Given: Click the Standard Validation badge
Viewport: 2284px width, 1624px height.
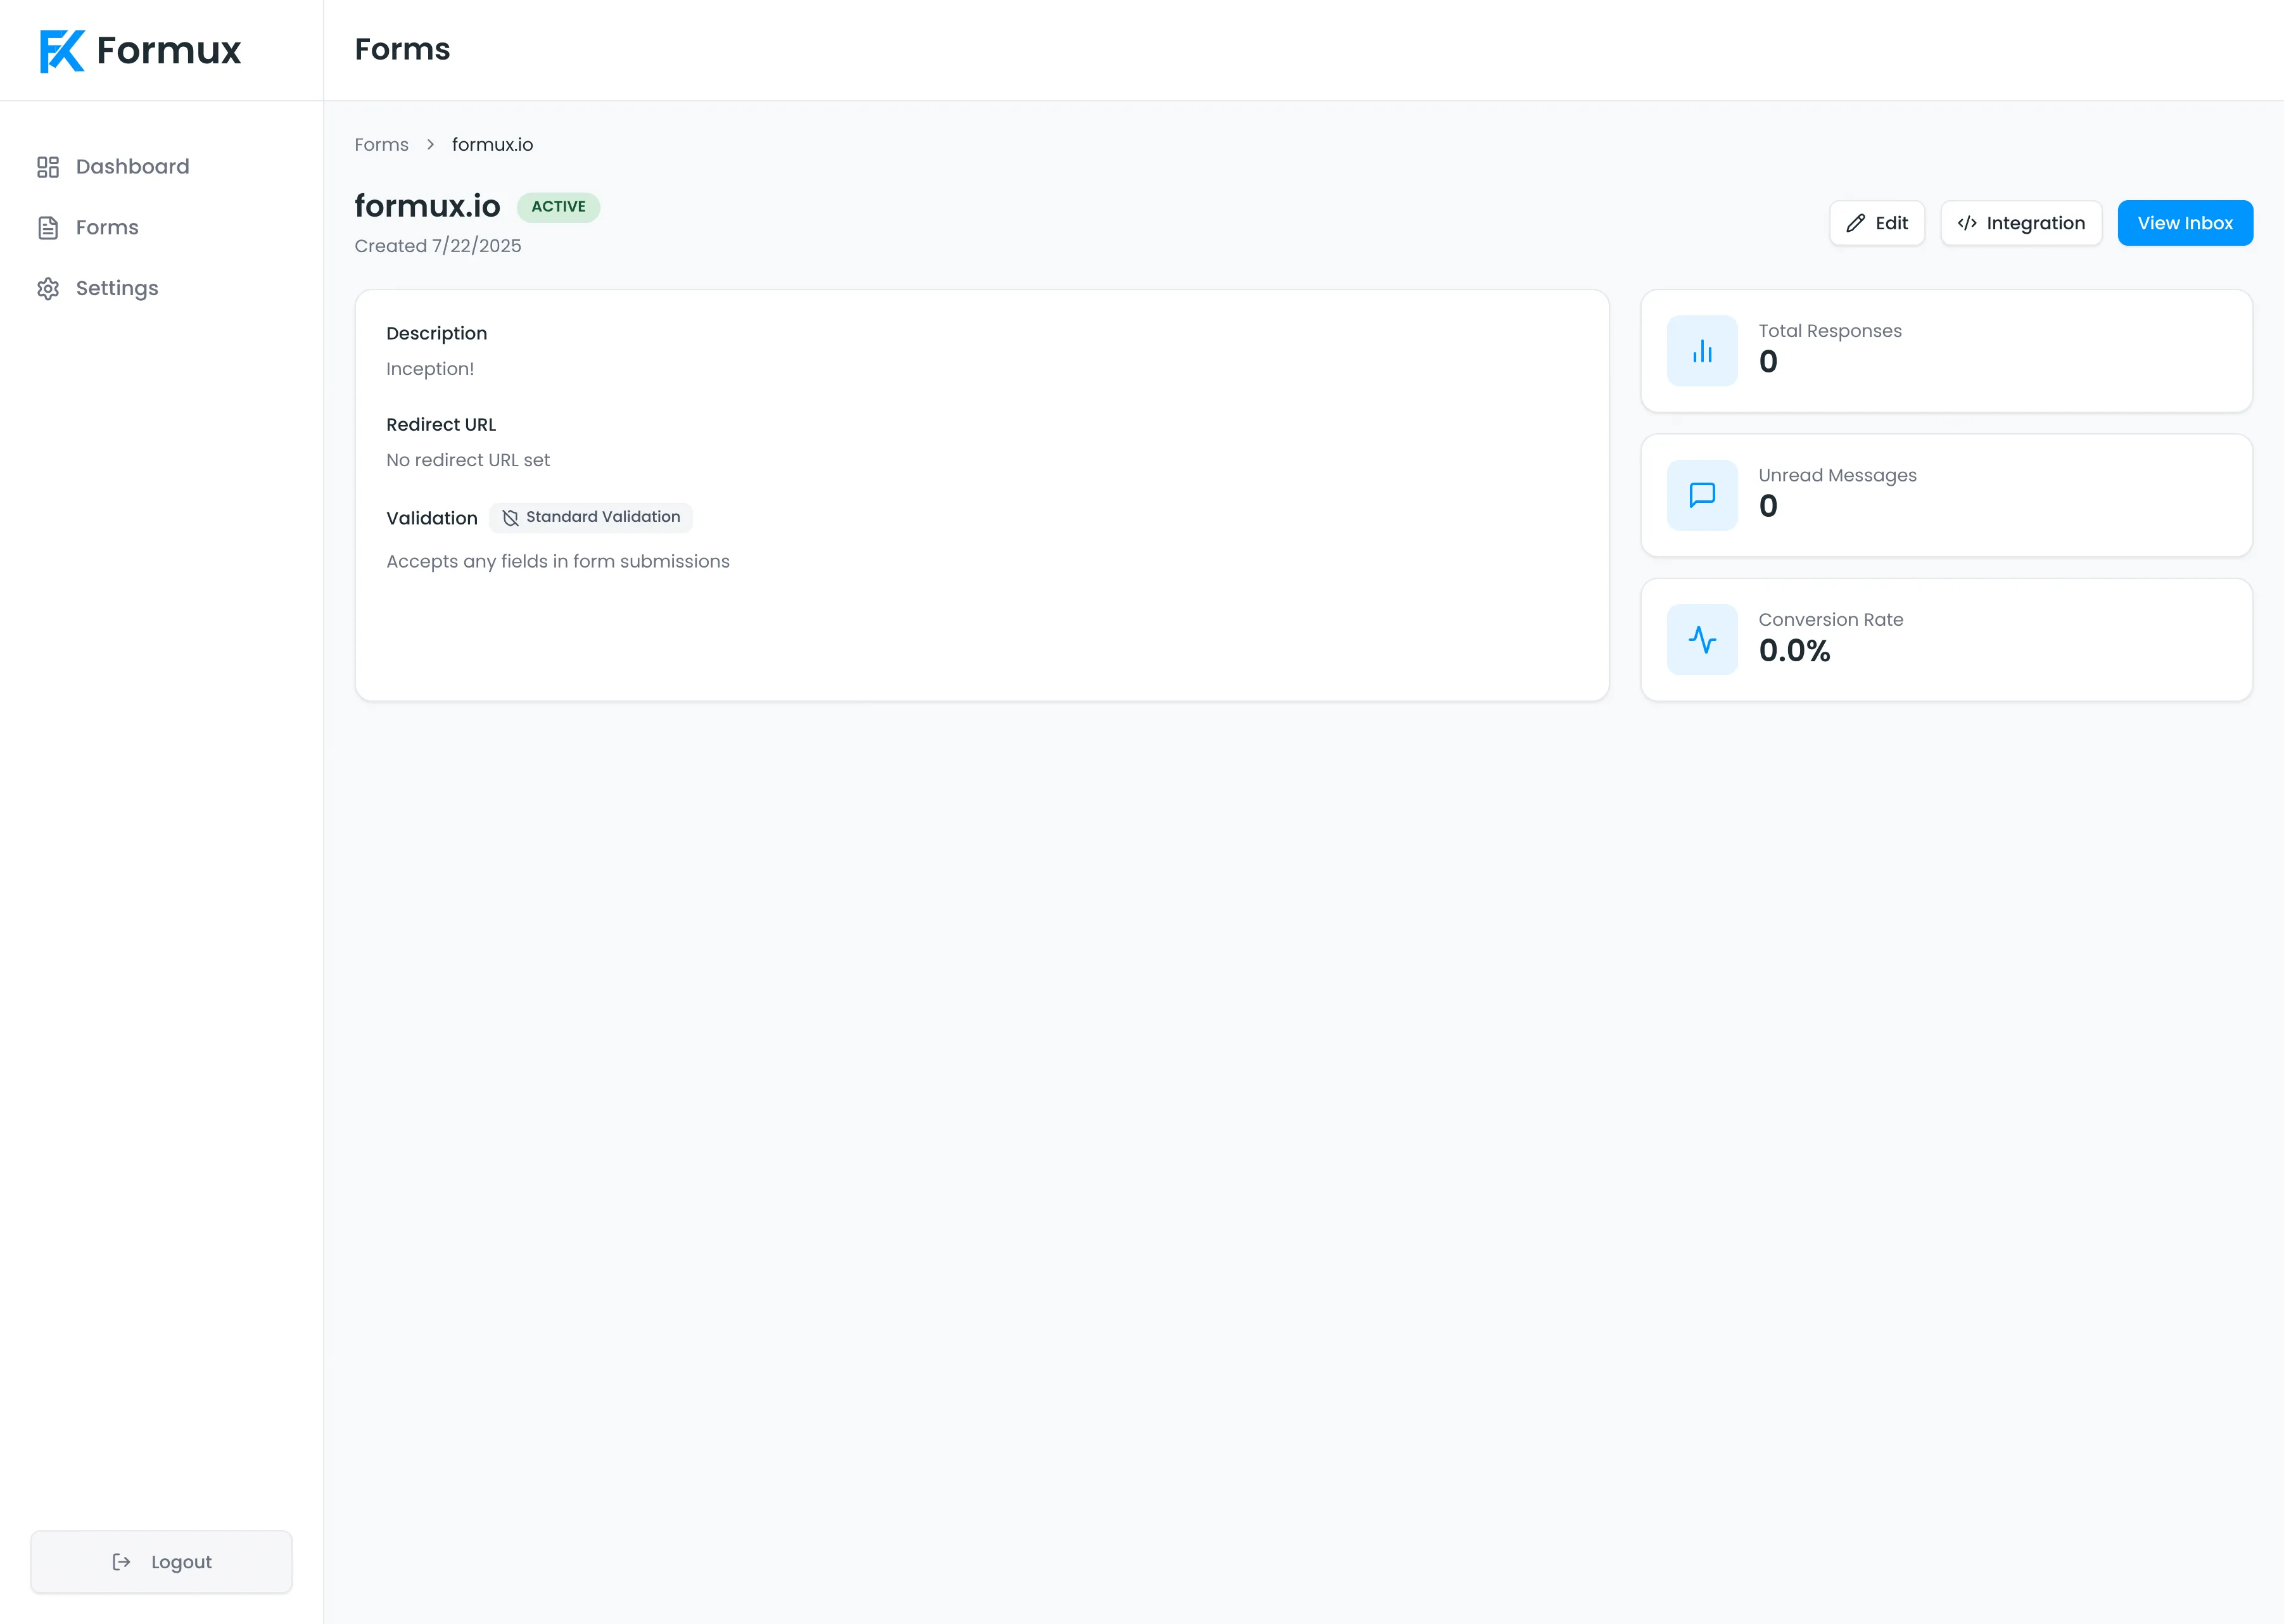Looking at the screenshot, I should coord(591,518).
